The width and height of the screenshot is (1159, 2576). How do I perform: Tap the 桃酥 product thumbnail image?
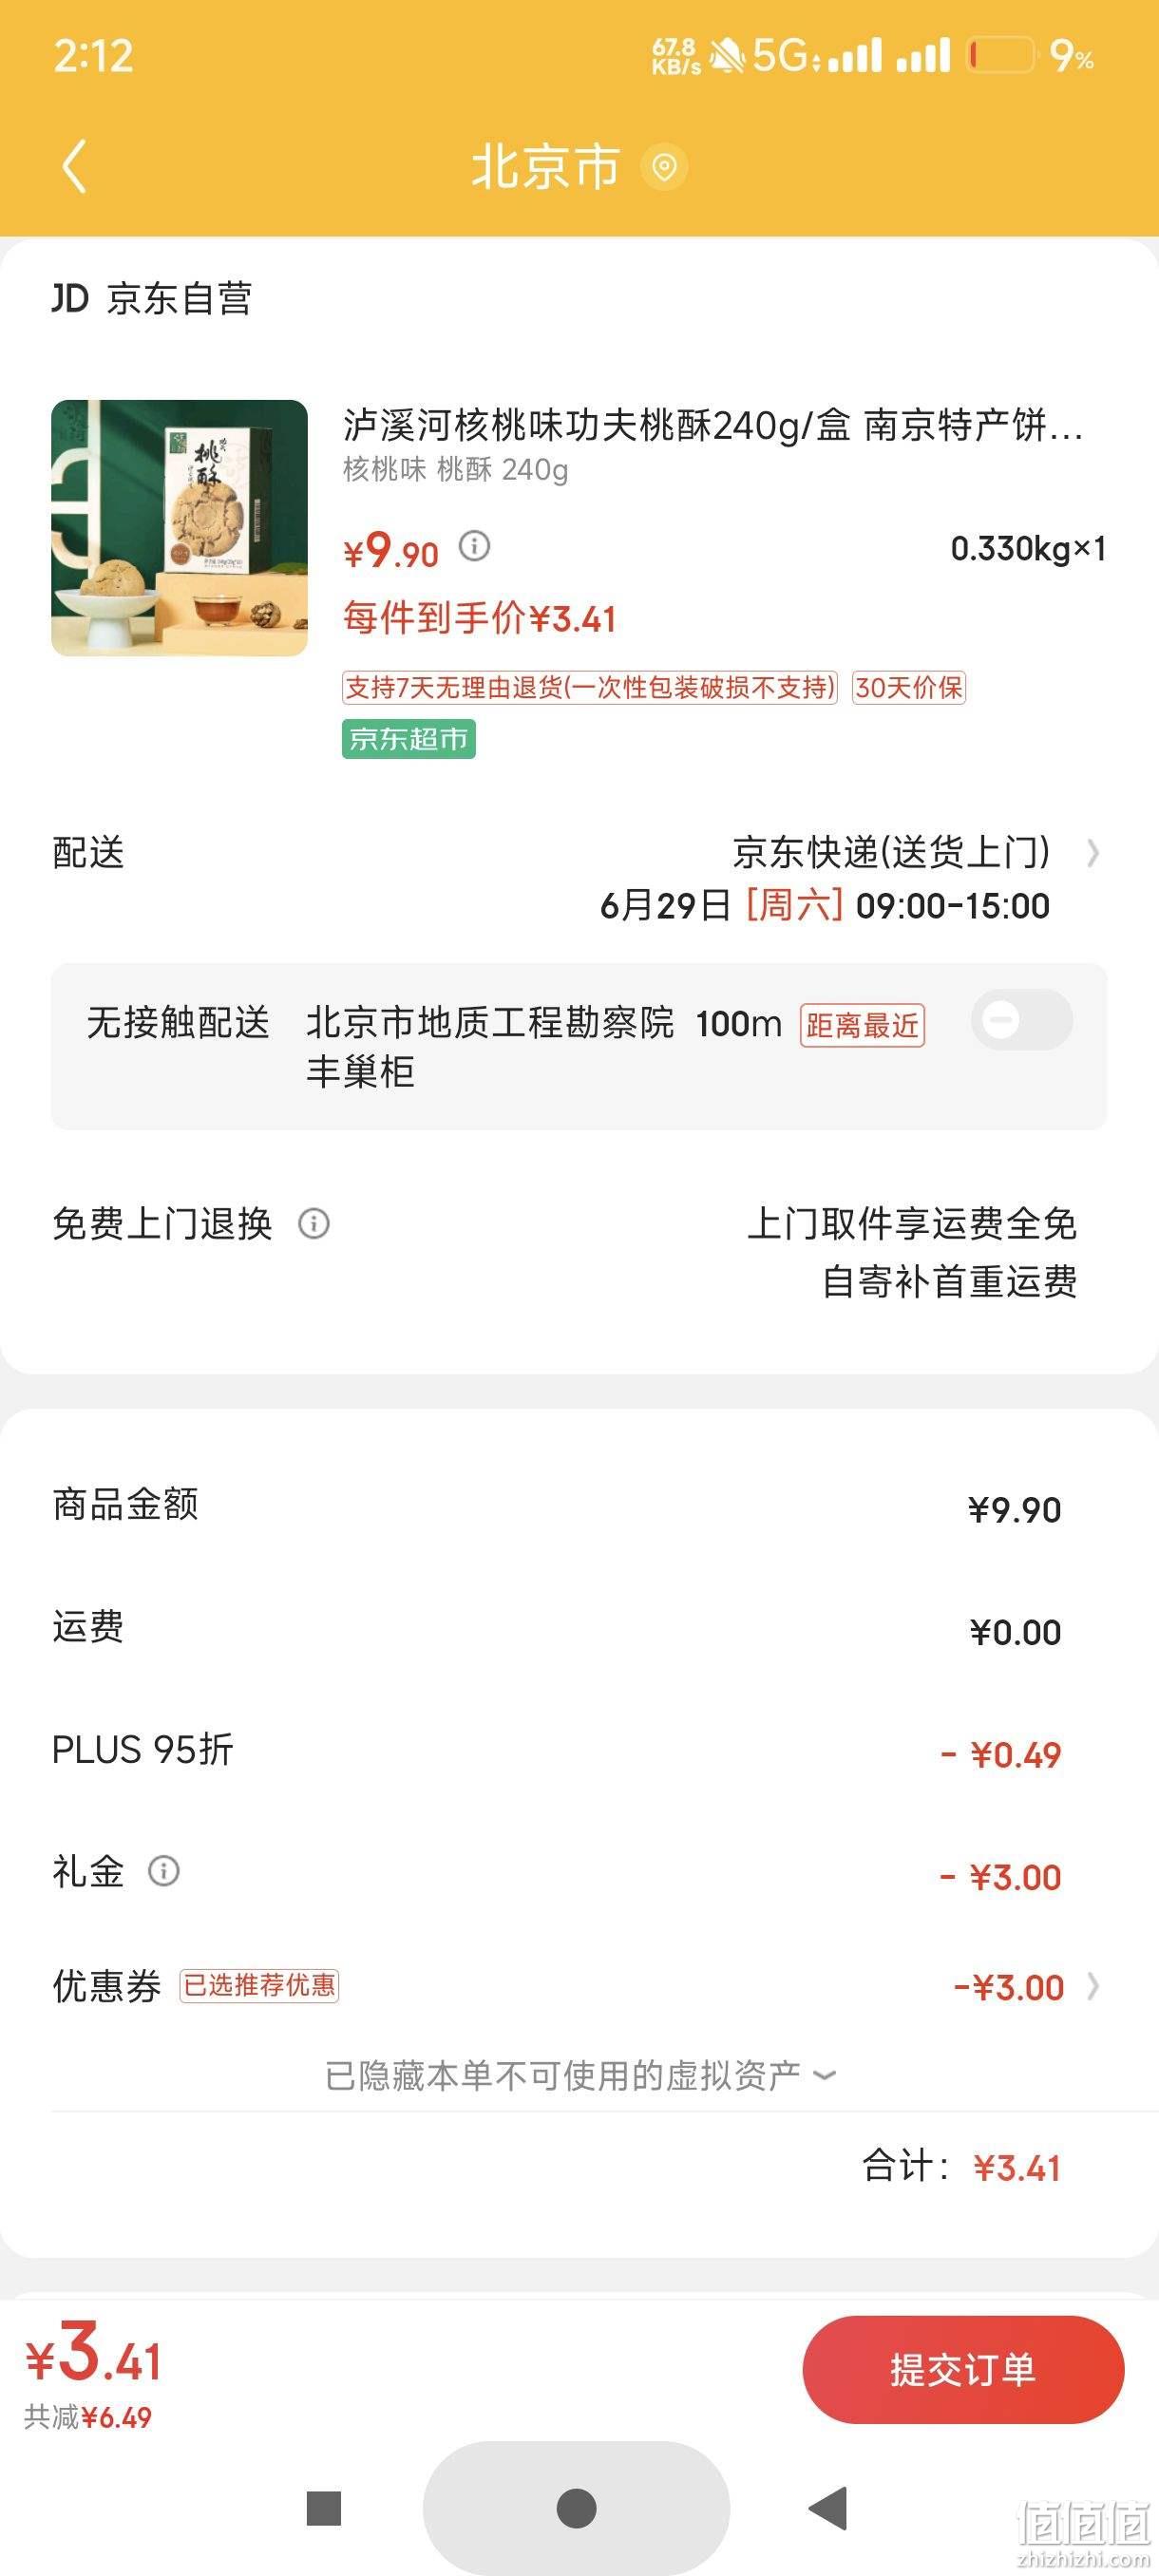point(179,528)
